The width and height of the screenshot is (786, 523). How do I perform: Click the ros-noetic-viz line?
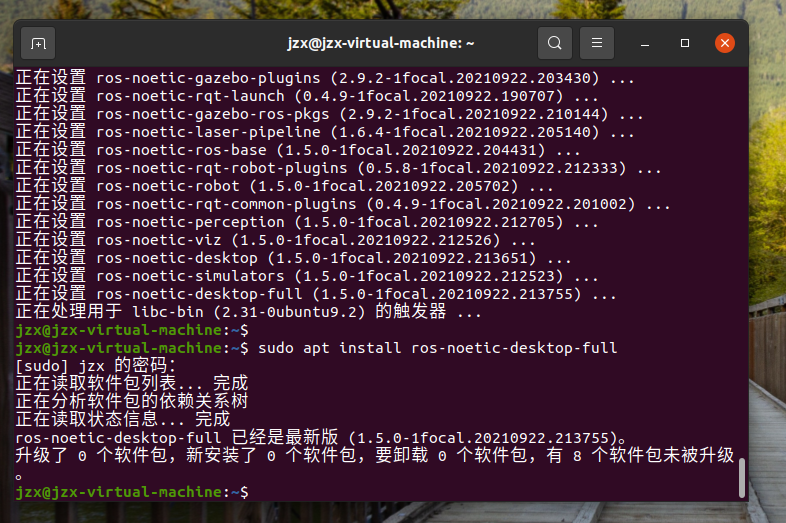(275, 241)
